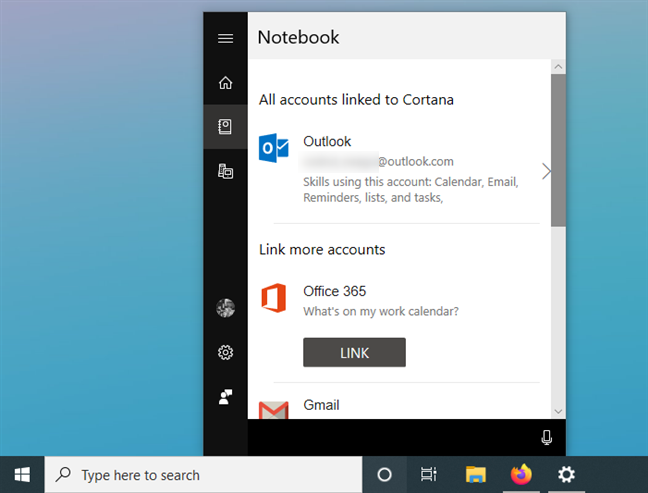The height and width of the screenshot is (493, 648).
Task: Click the vertical scrollbar thumb
Action: click(x=558, y=150)
